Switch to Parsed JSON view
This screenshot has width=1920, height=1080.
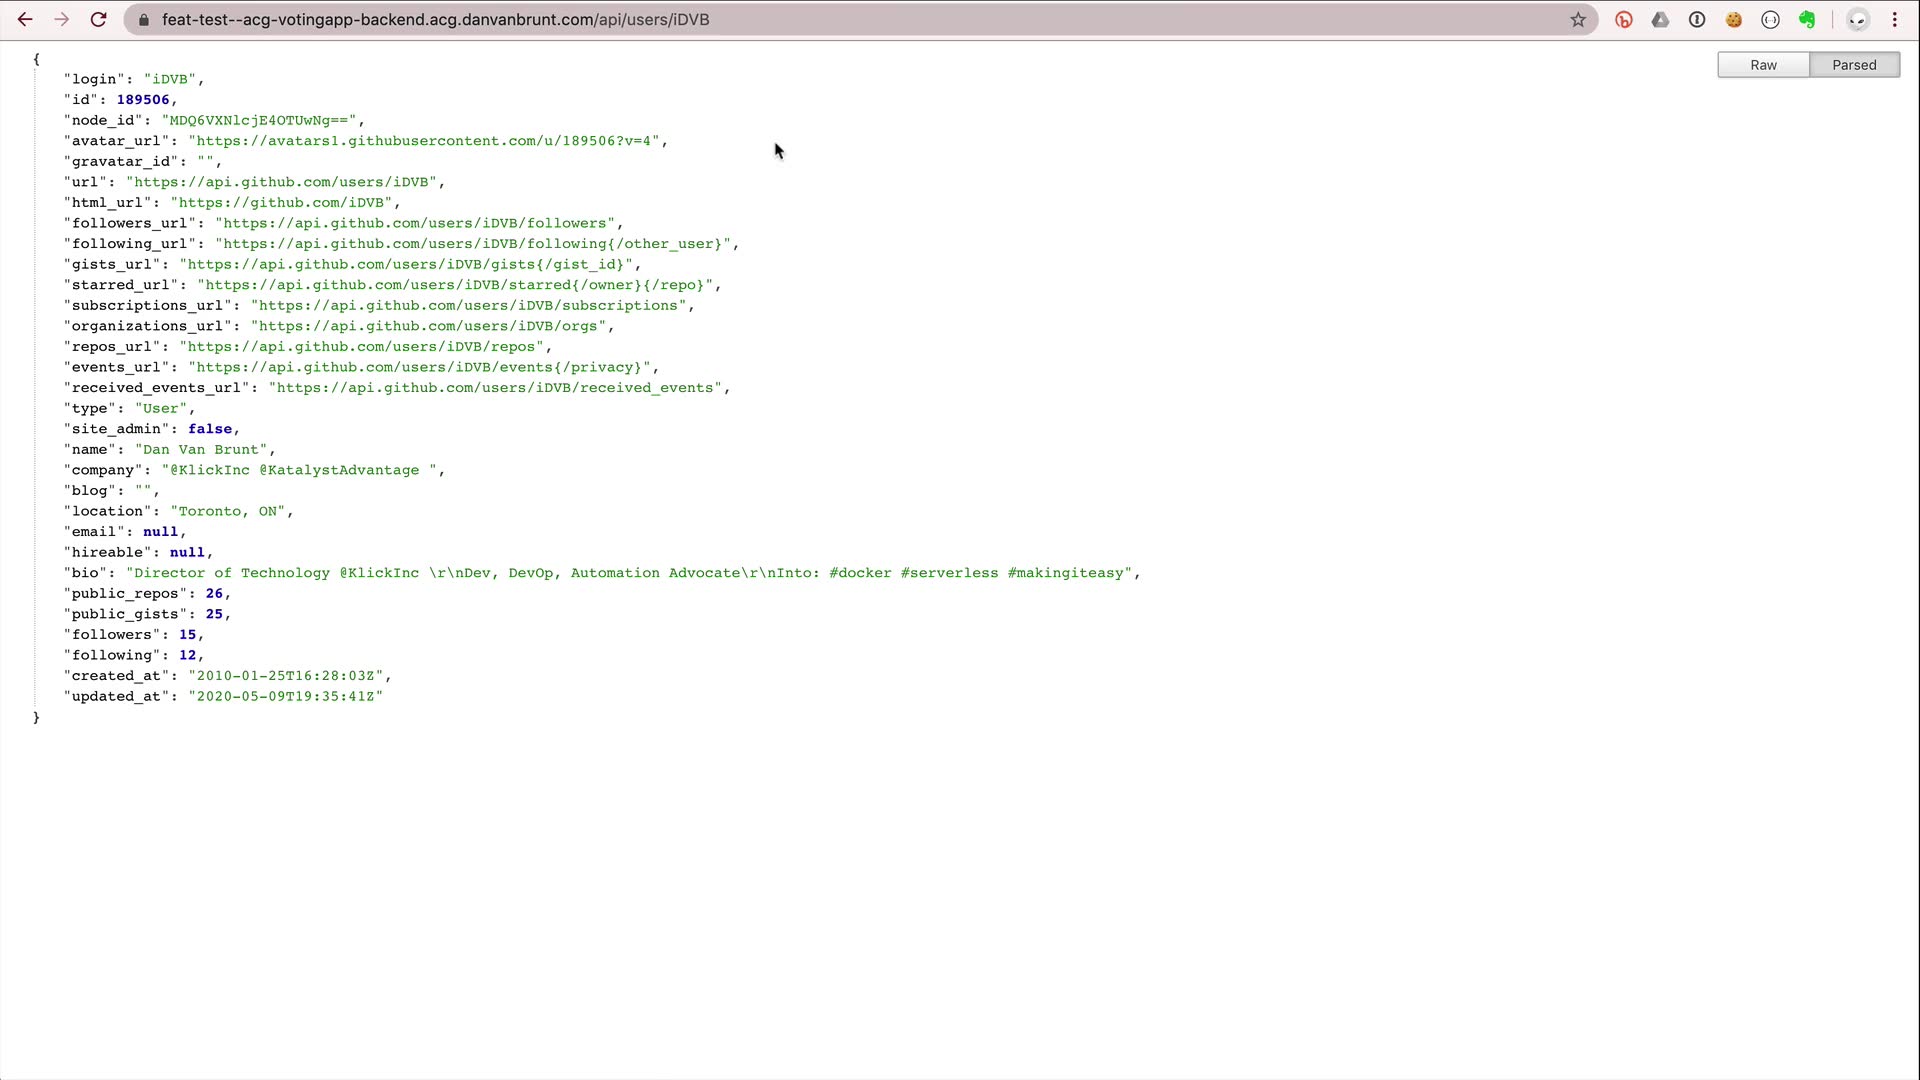point(1854,65)
